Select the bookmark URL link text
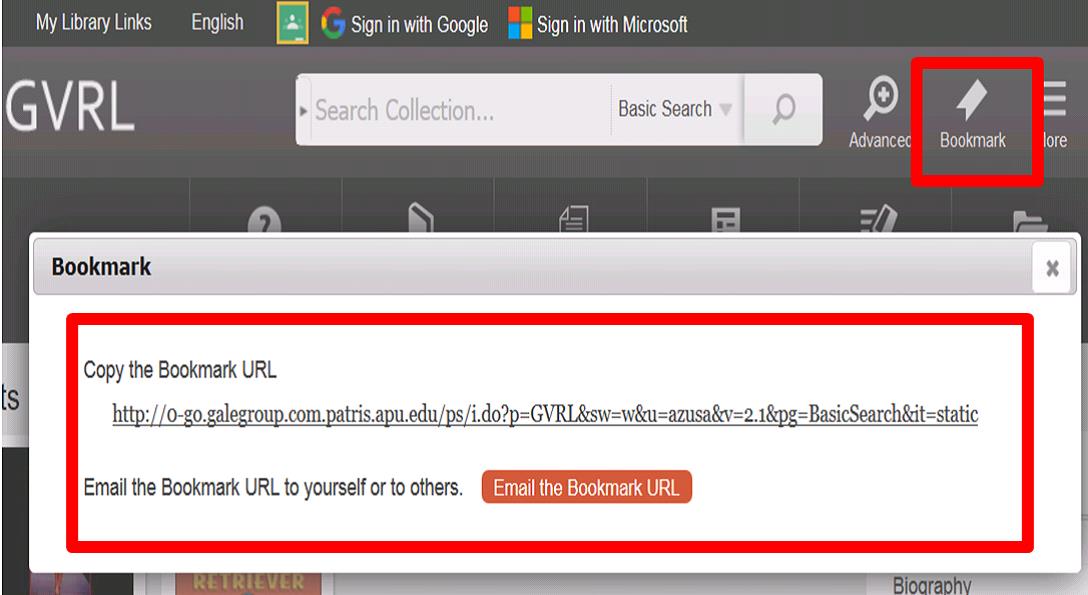The width and height of the screenshot is (1088, 595). (545, 414)
